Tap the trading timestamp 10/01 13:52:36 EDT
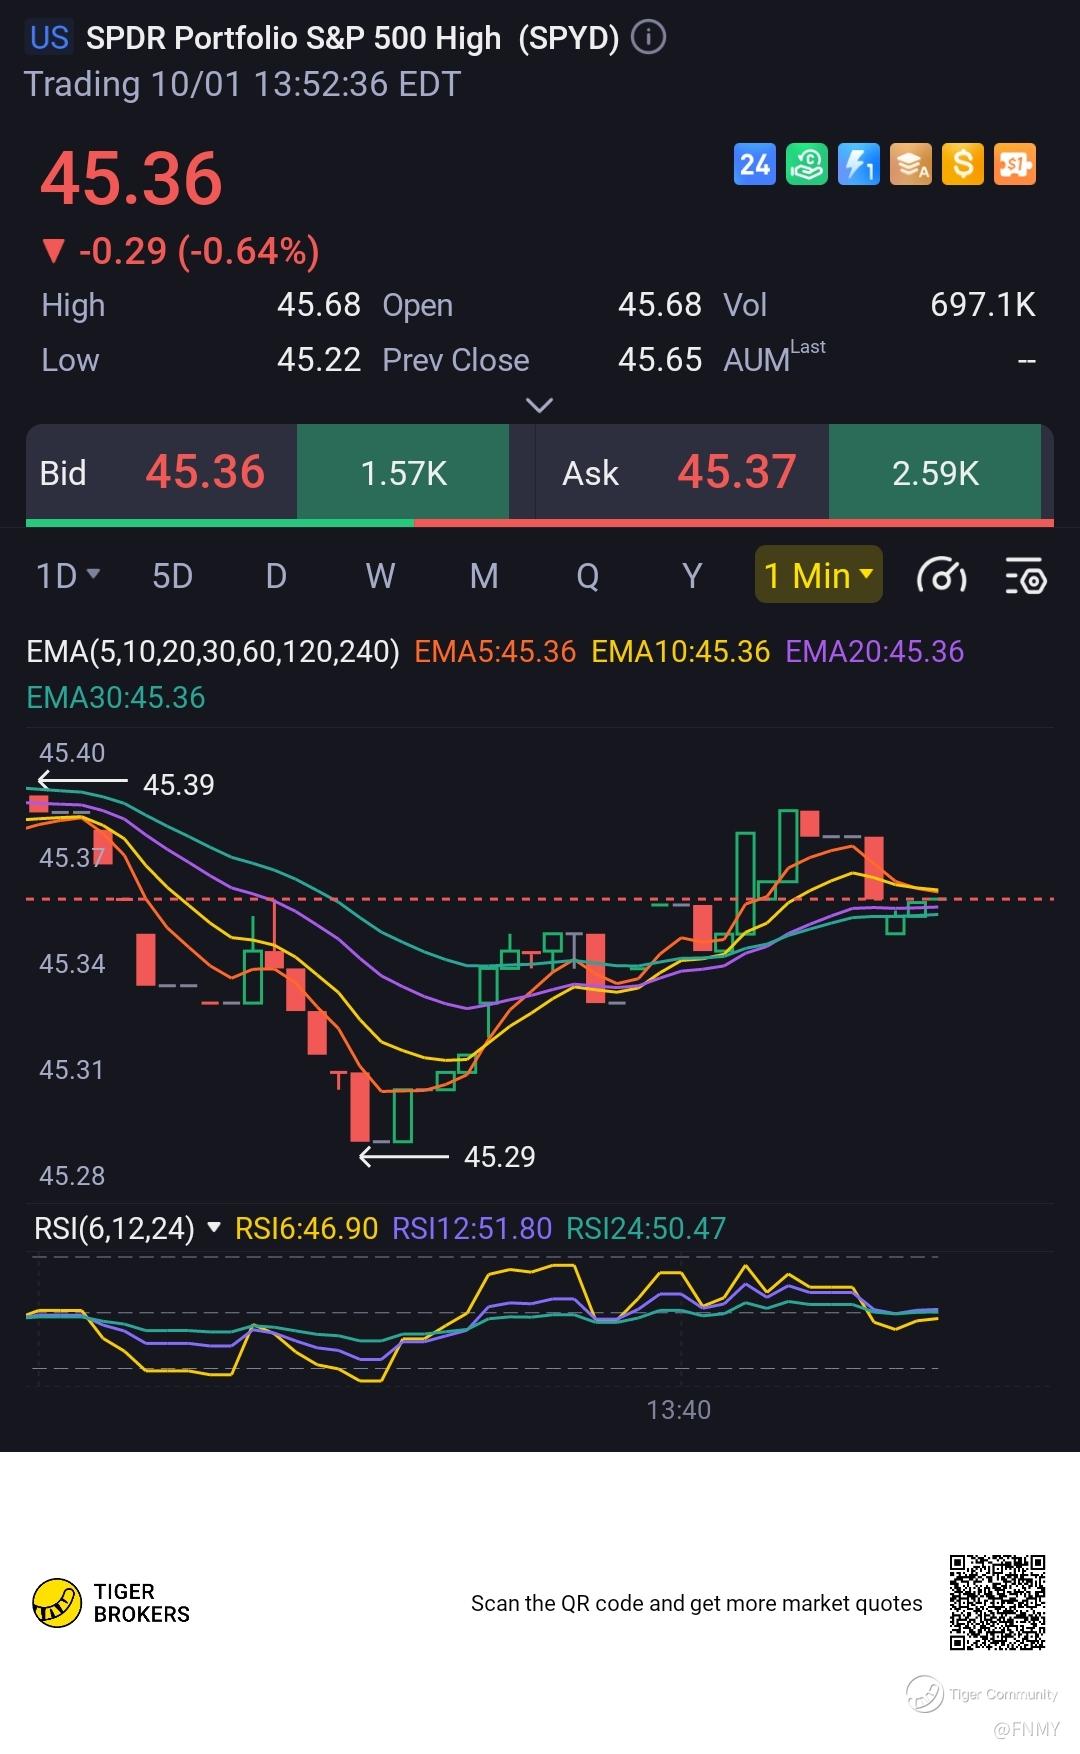Image resolution: width=1080 pixels, height=1754 pixels. click(x=305, y=84)
